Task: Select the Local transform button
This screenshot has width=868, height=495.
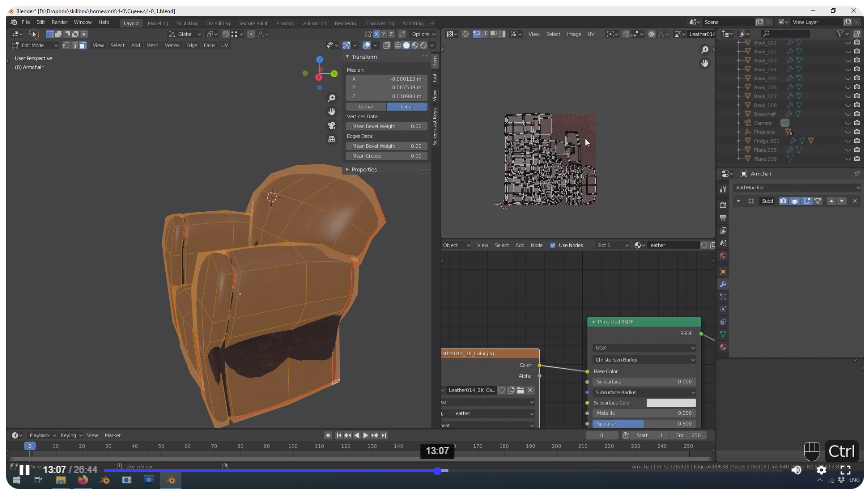Action: pos(406,106)
